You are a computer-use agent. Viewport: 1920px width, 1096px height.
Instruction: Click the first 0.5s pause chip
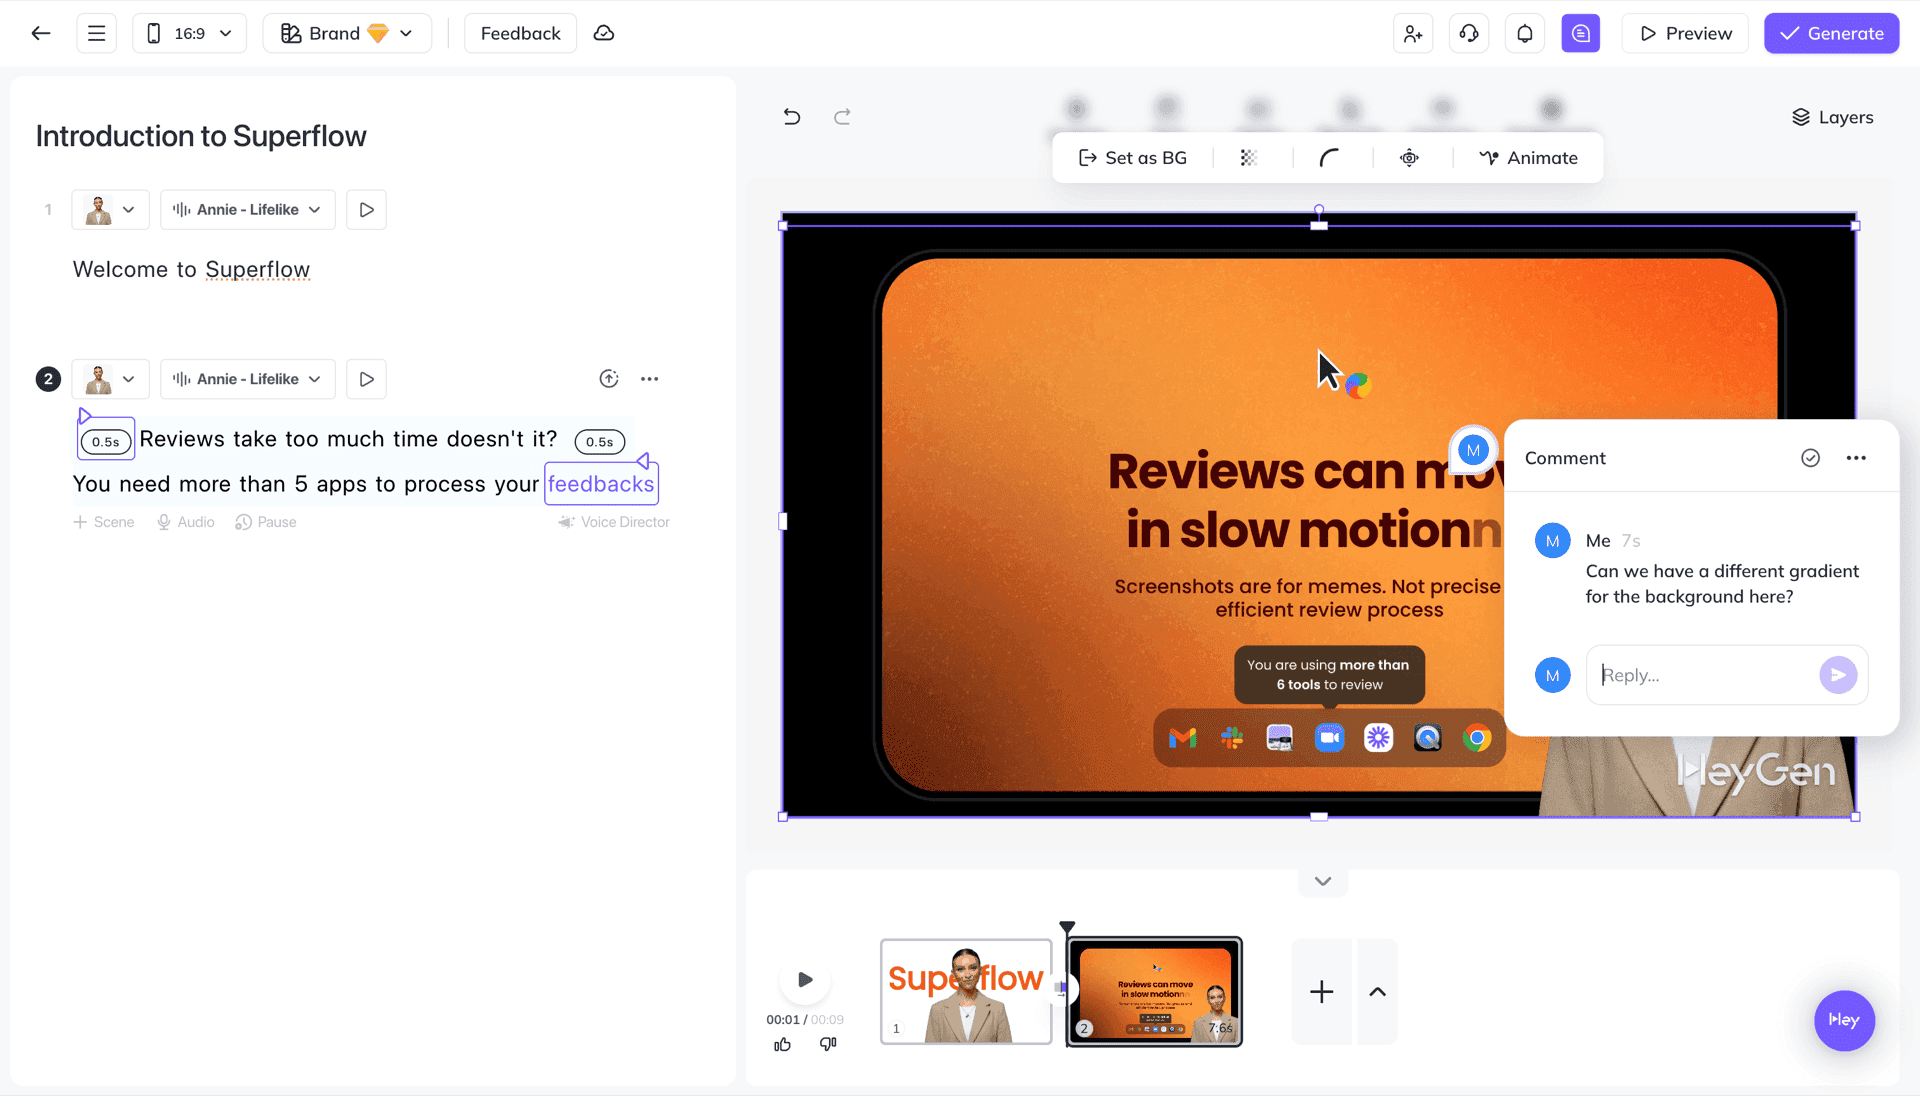[x=106, y=442]
